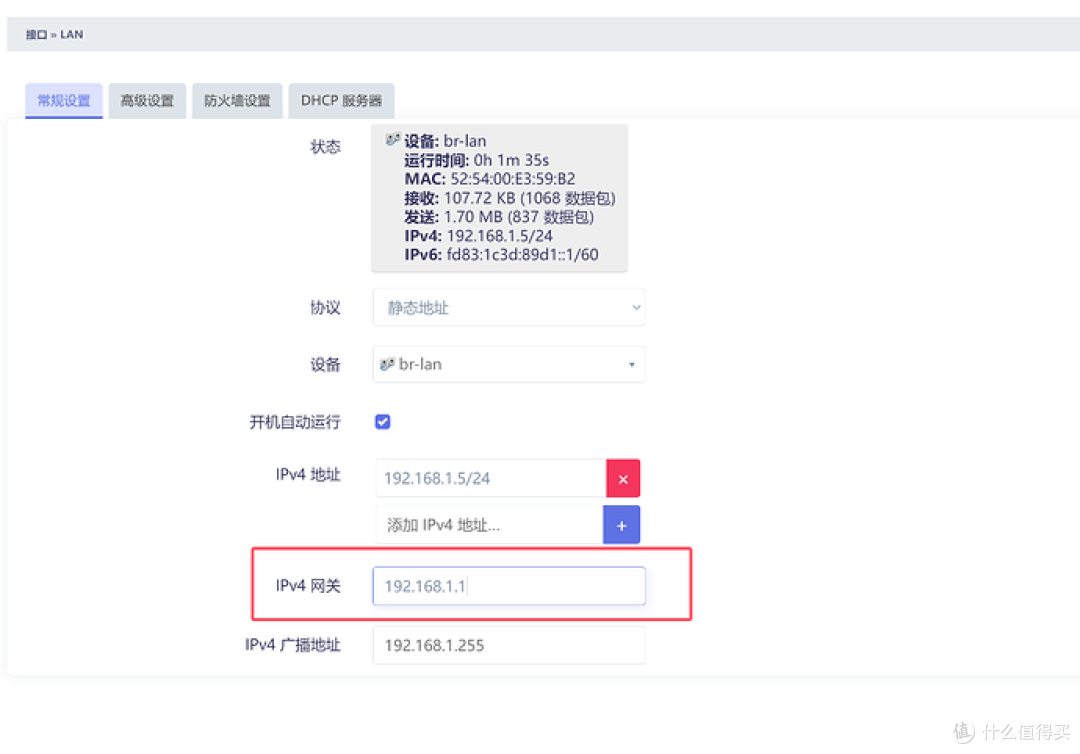This screenshot has height=754, width=1080.
Task: Click the network device icon beside br-lan in status
Action: point(394,140)
